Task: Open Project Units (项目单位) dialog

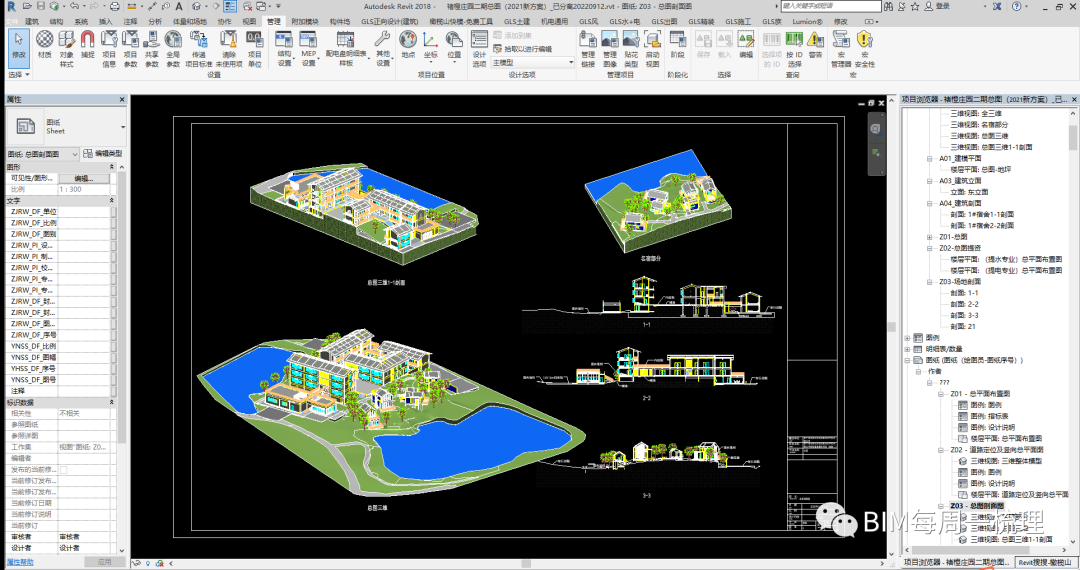Action: coord(254,45)
